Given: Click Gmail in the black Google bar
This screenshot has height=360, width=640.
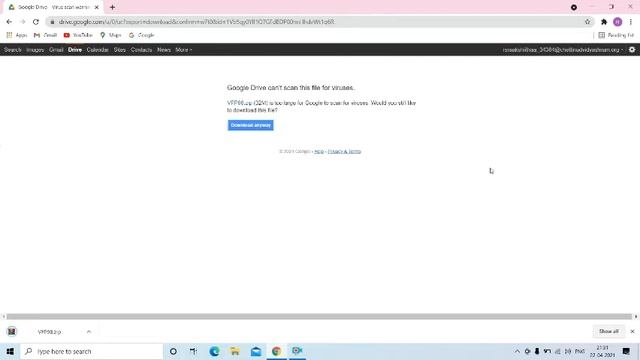Looking at the screenshot, I should 56,50.
